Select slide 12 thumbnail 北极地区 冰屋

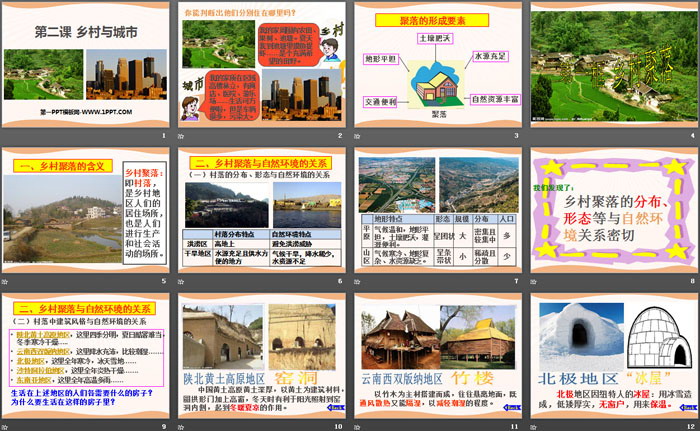pyautogui.click(x=614, y=356)
